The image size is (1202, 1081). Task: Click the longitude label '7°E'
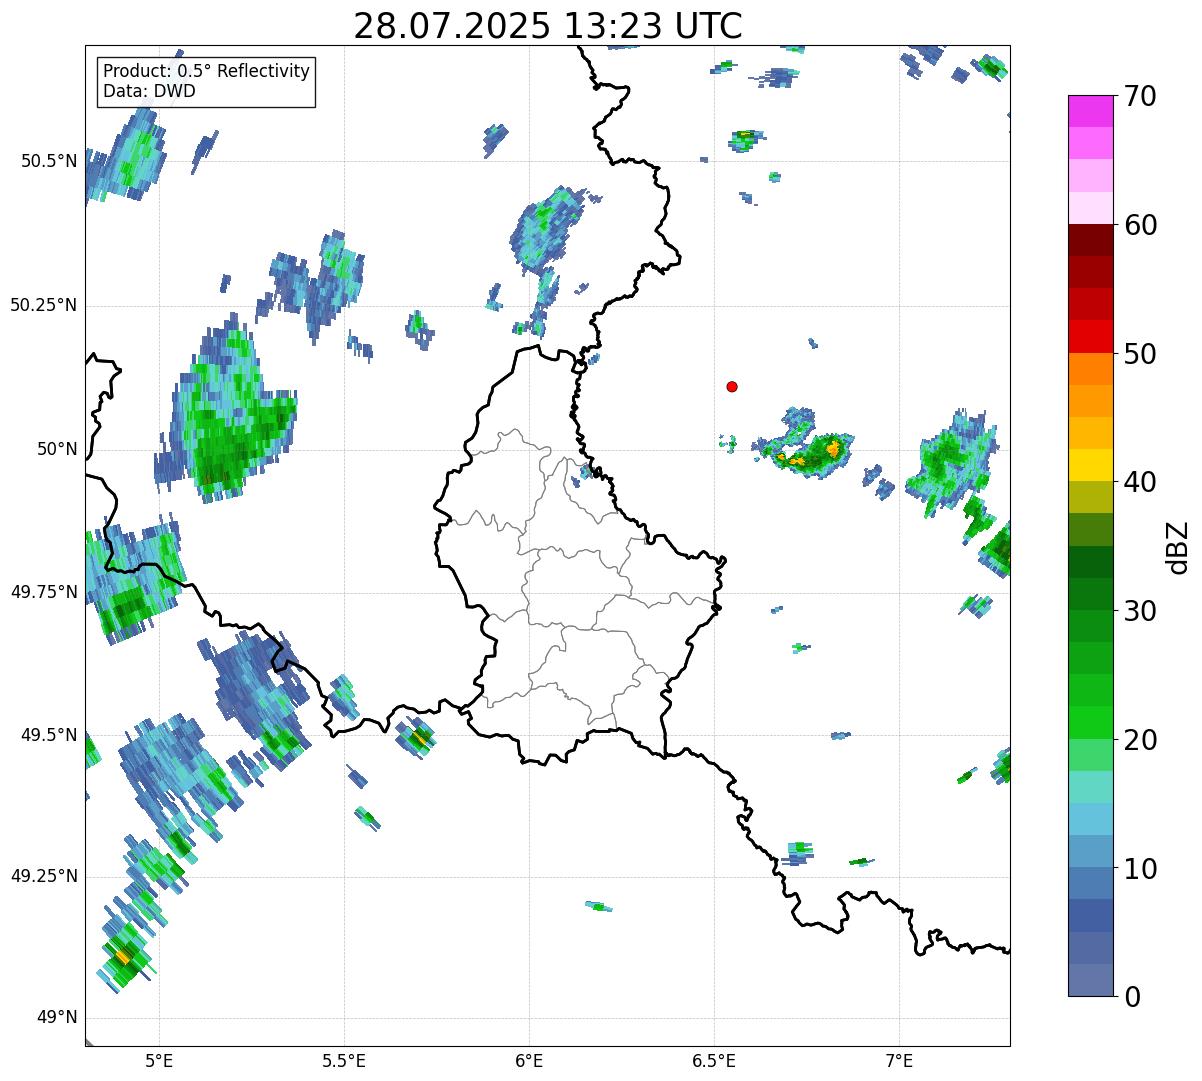899,1060
